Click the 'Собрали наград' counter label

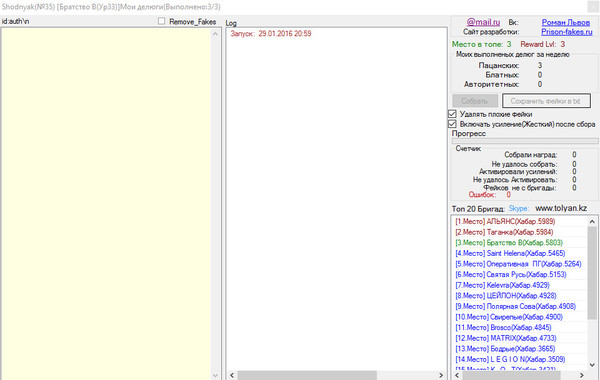[531, 155]
